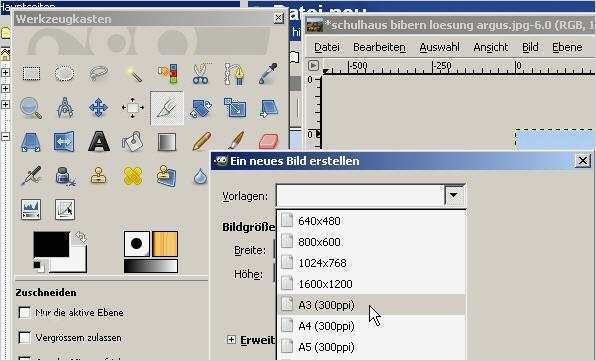The image size is (596, 361).
Task: Choose the 1600x1200 template
Action: pyautogui.click(x=372, y=283)
